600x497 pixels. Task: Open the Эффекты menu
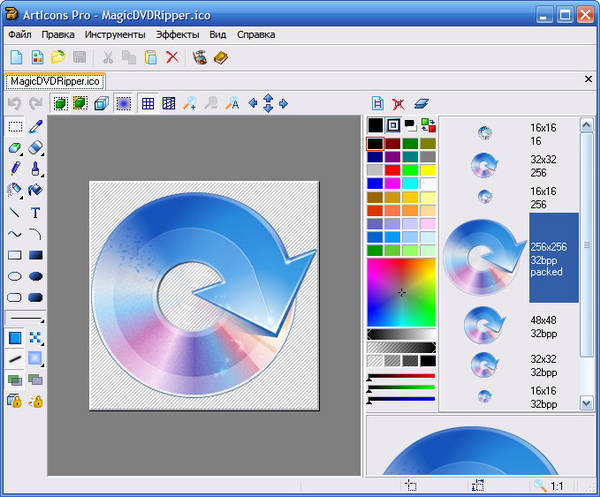click(177, 34)
